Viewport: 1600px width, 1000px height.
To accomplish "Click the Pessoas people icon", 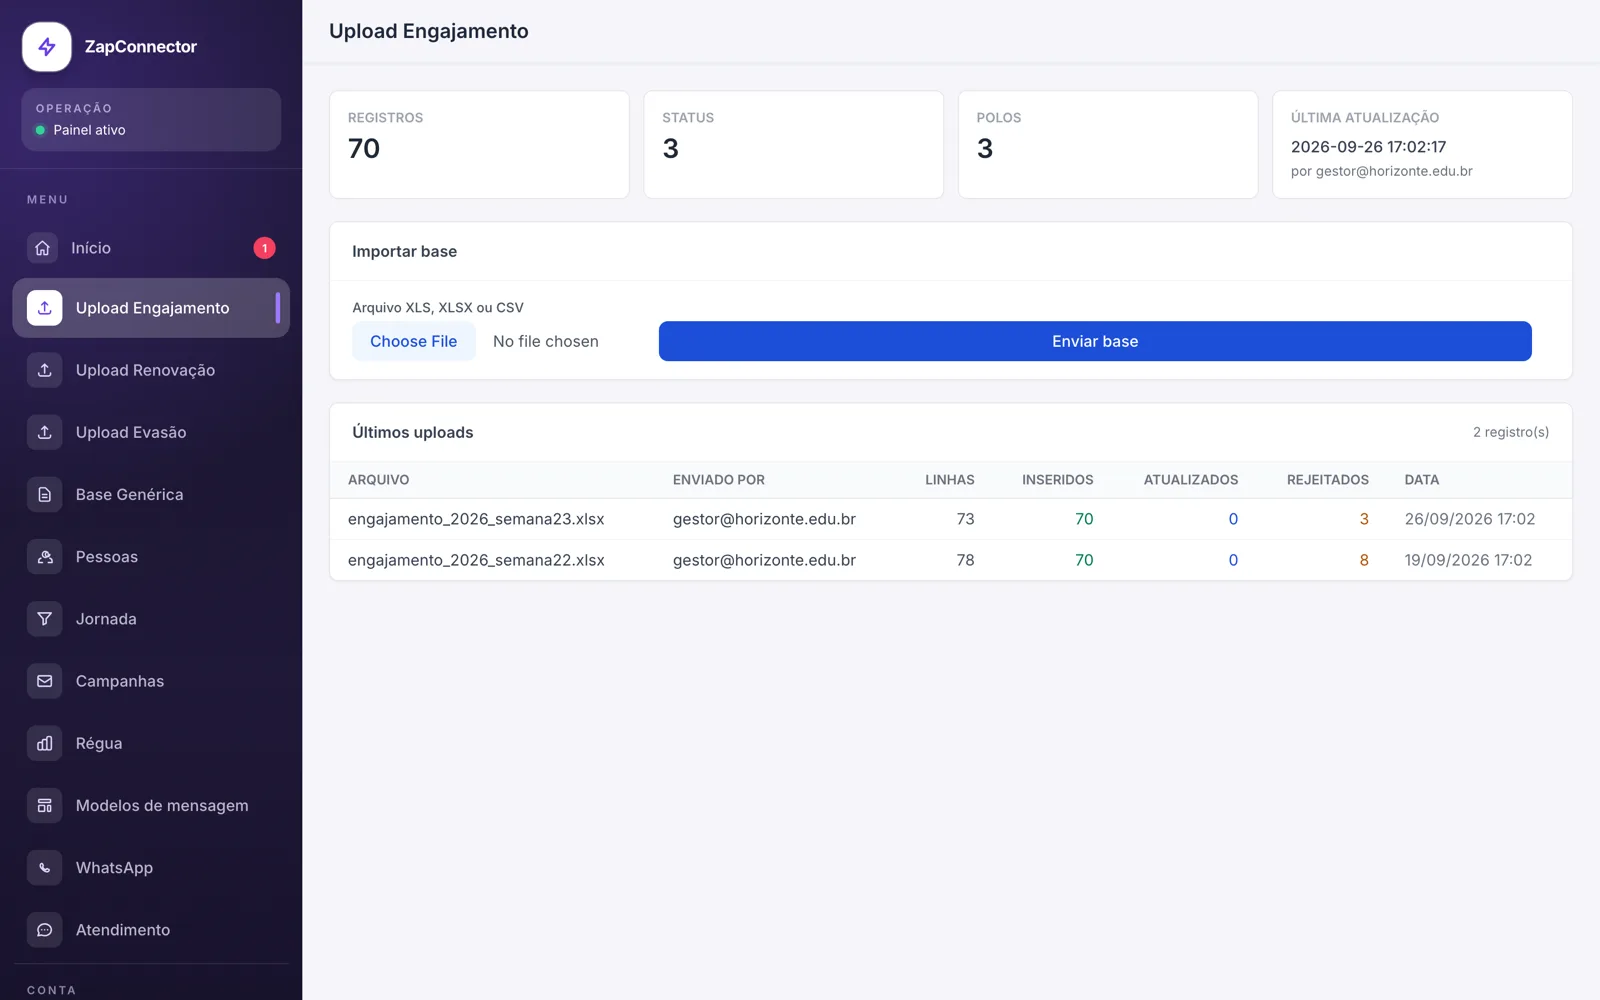I will pos(45,557).
